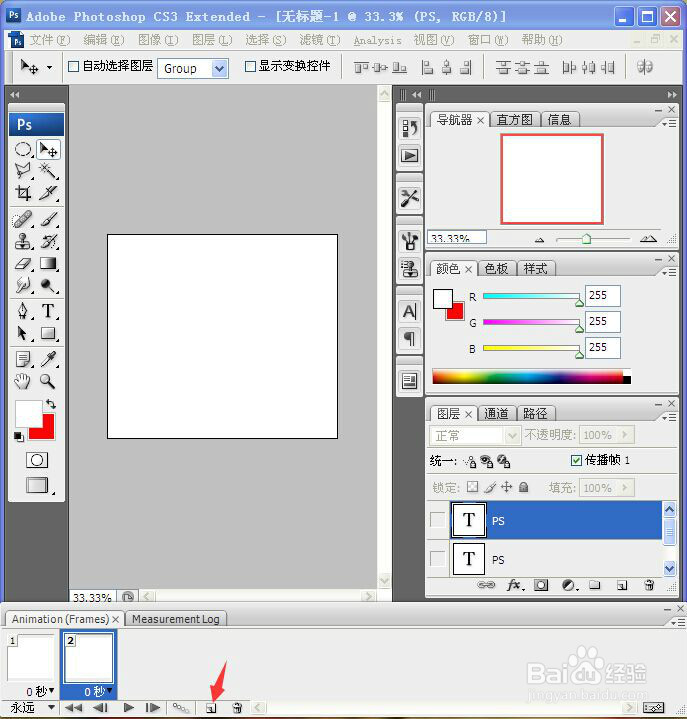Toggle lock transparent pixels
This screenshot has height=719, width=687.
point(472,487)
